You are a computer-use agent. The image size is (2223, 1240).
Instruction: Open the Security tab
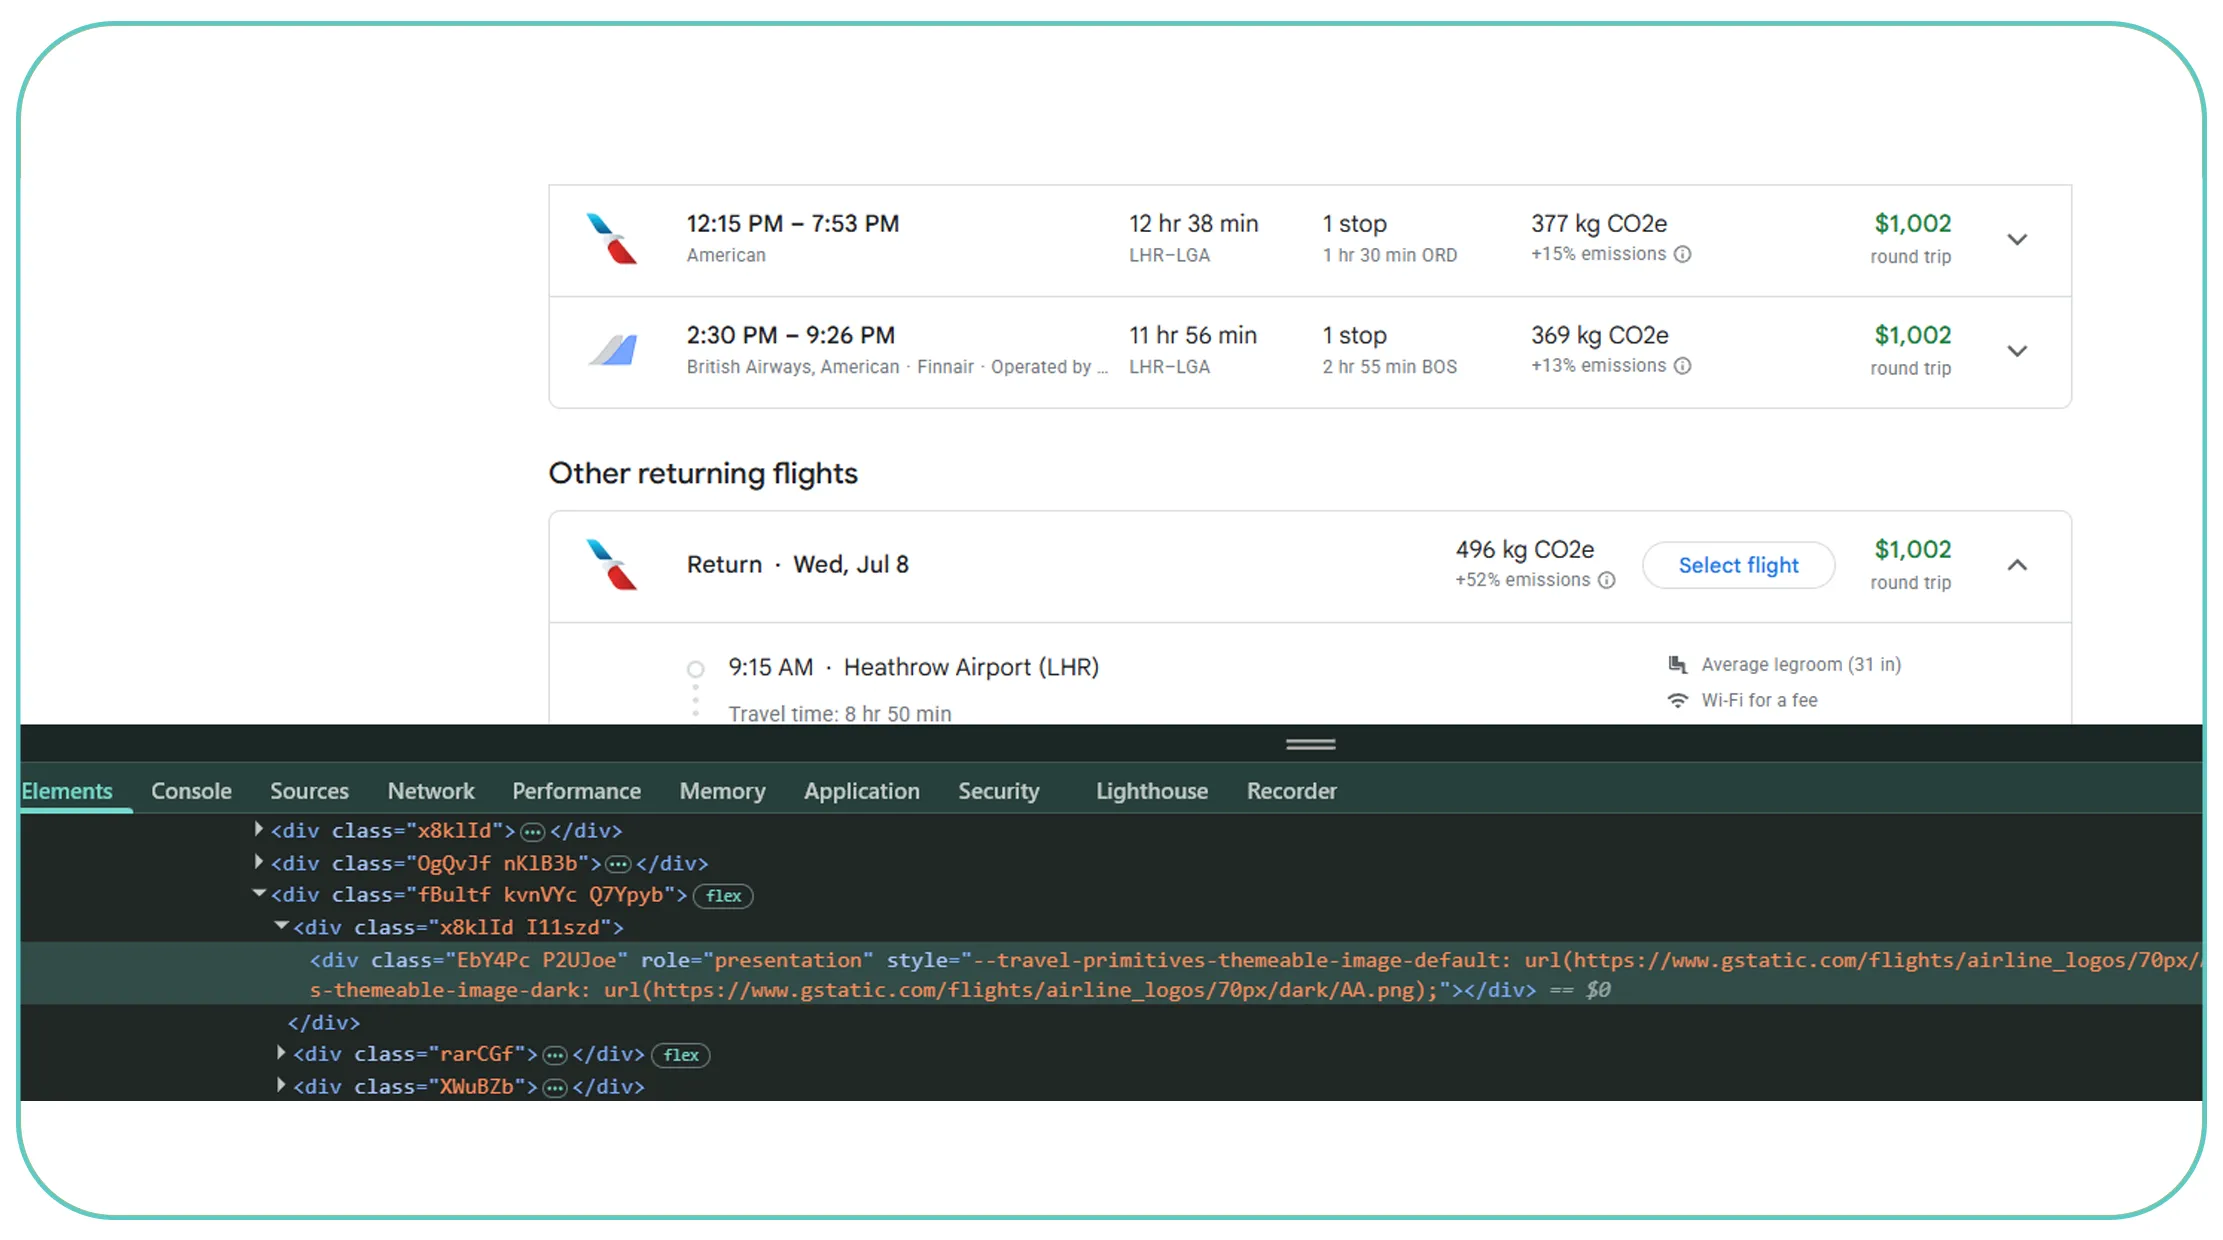pyautogui.click(x=999, y=791)
